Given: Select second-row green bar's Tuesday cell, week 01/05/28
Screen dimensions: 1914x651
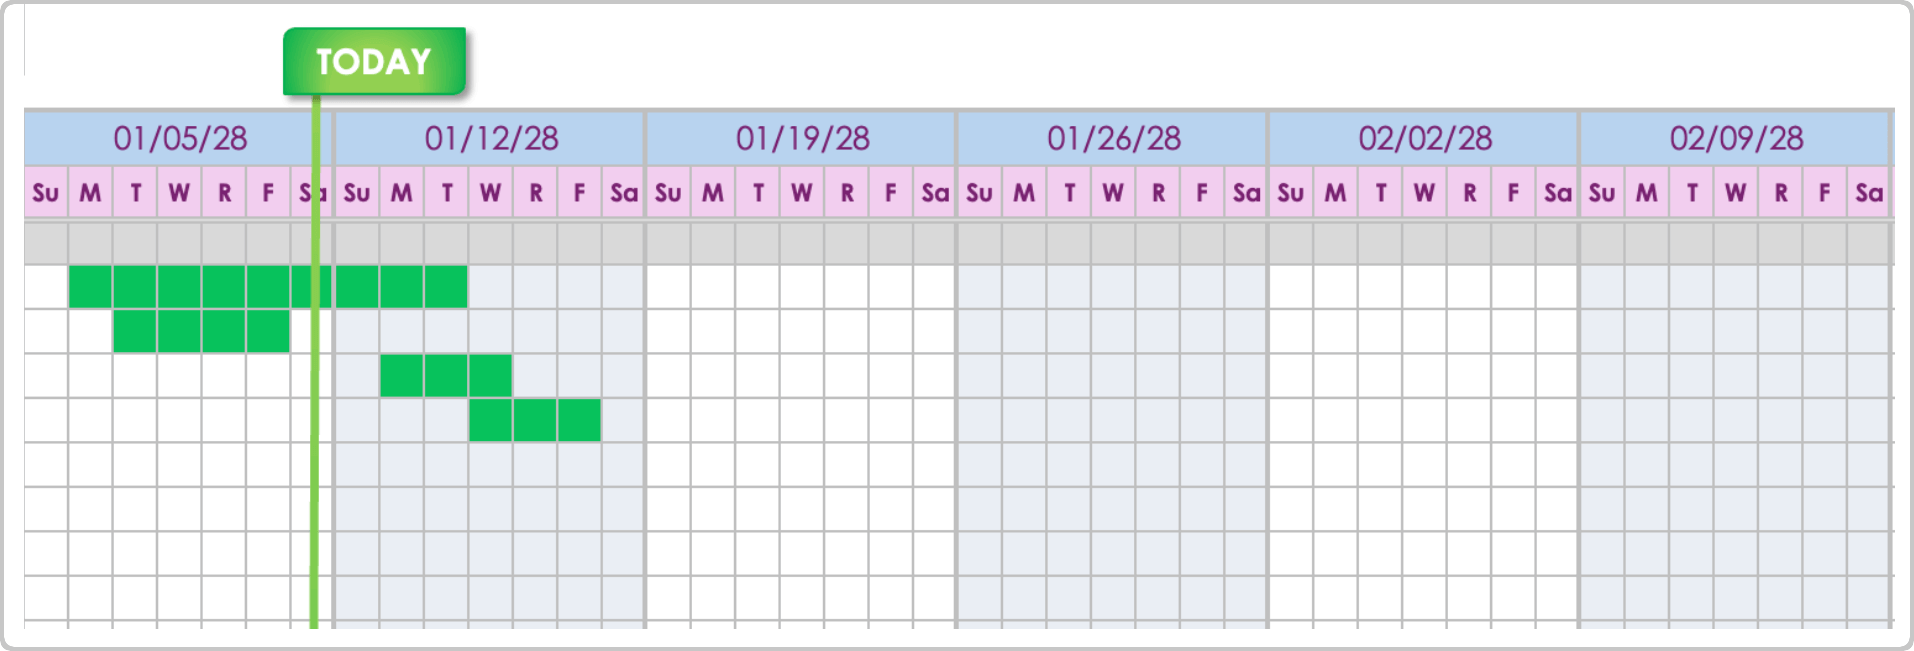Looking at the screenshot, I should point(135,331).
